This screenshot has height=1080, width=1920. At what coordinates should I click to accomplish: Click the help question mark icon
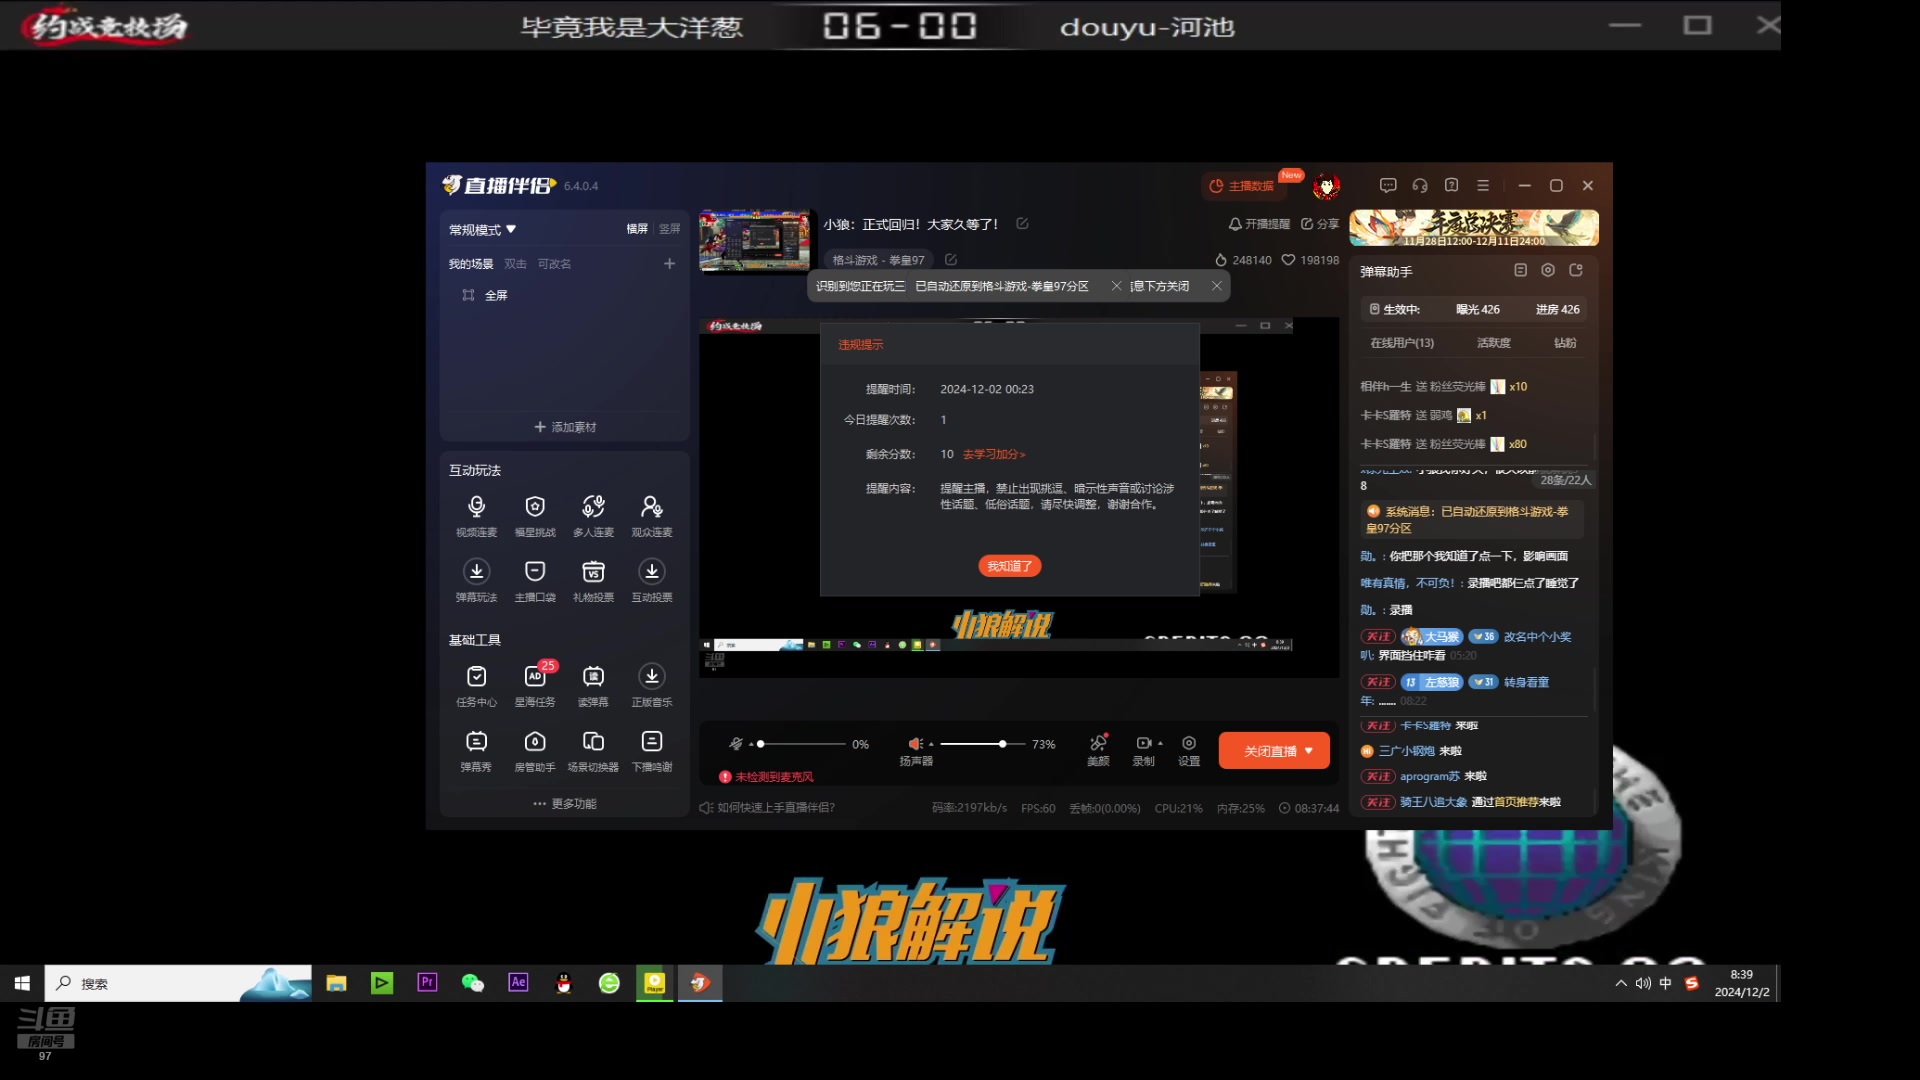point(1452,185)
